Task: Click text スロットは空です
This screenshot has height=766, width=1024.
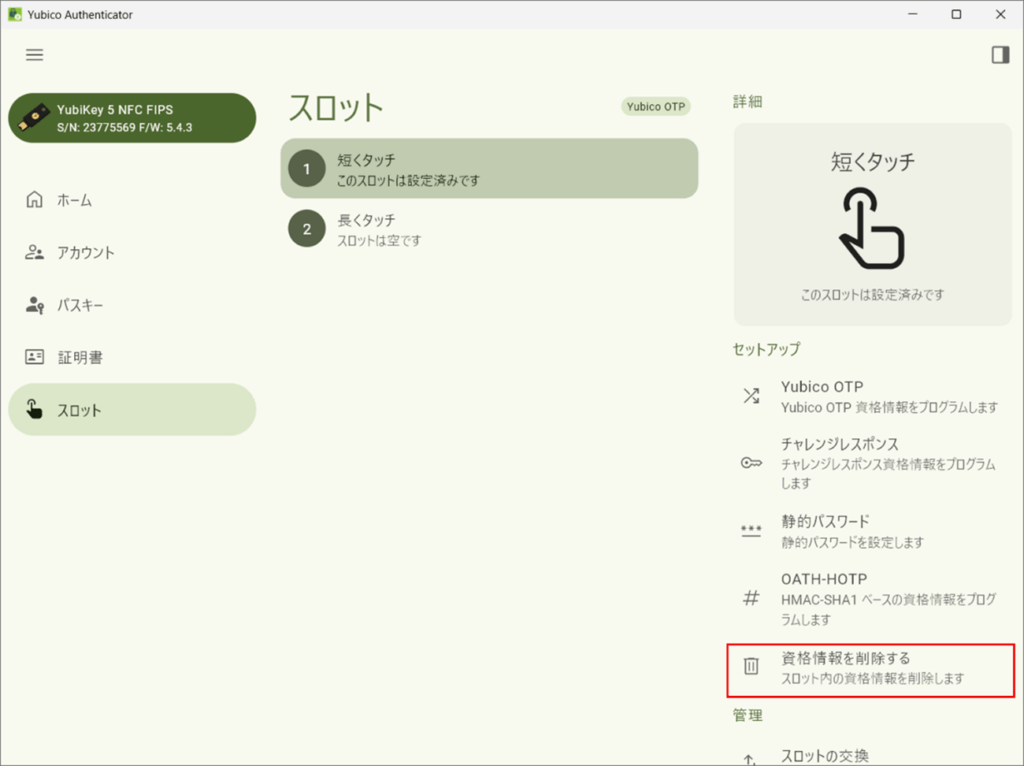Action: click(x=379, y=241)
